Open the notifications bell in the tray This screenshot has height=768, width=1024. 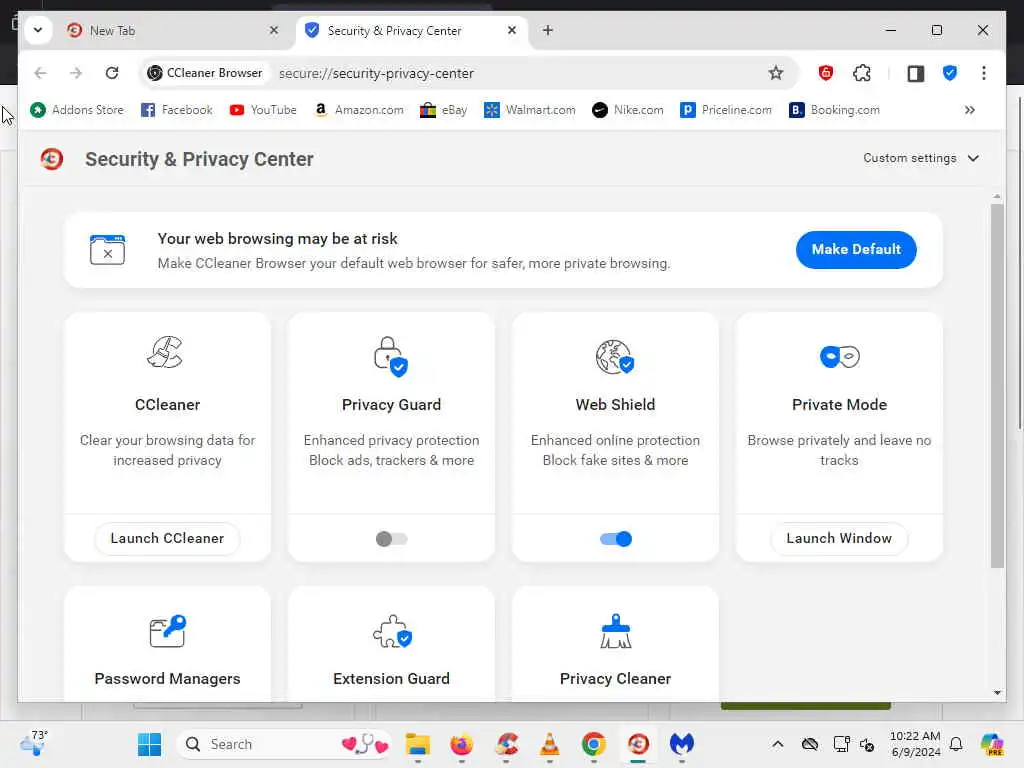(956, 744)
